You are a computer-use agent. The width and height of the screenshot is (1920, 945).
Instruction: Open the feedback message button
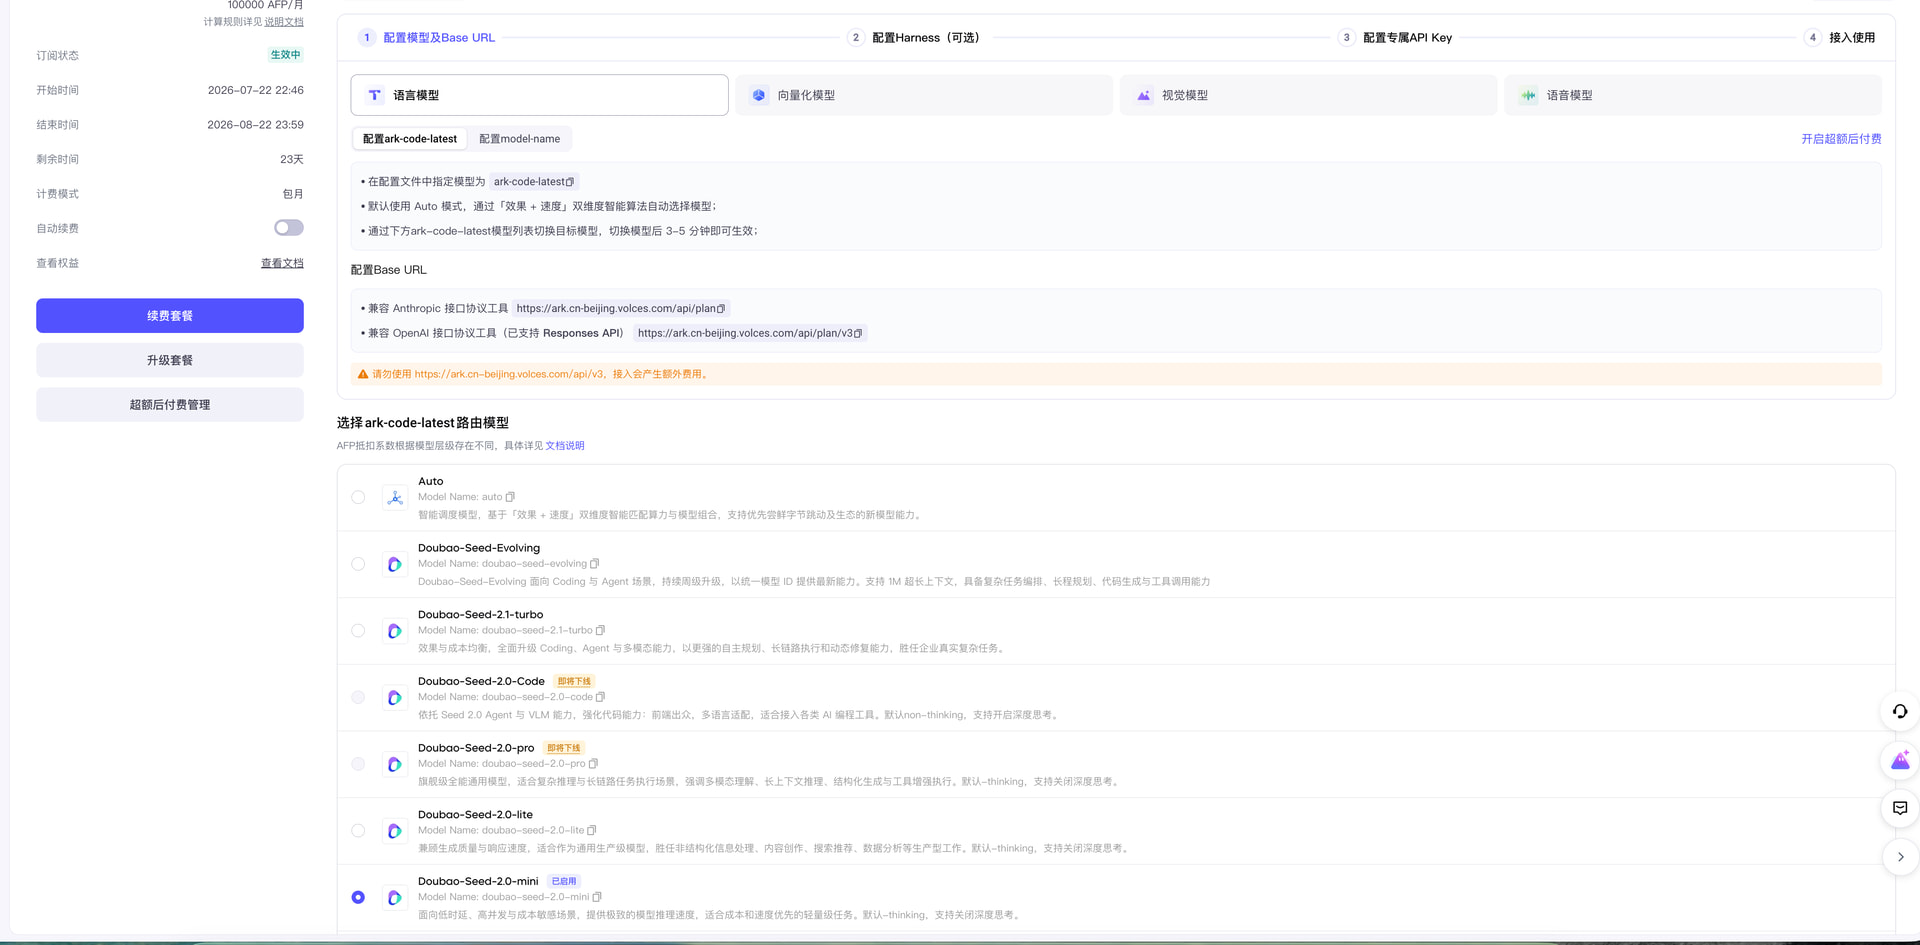coord(1900,808)
